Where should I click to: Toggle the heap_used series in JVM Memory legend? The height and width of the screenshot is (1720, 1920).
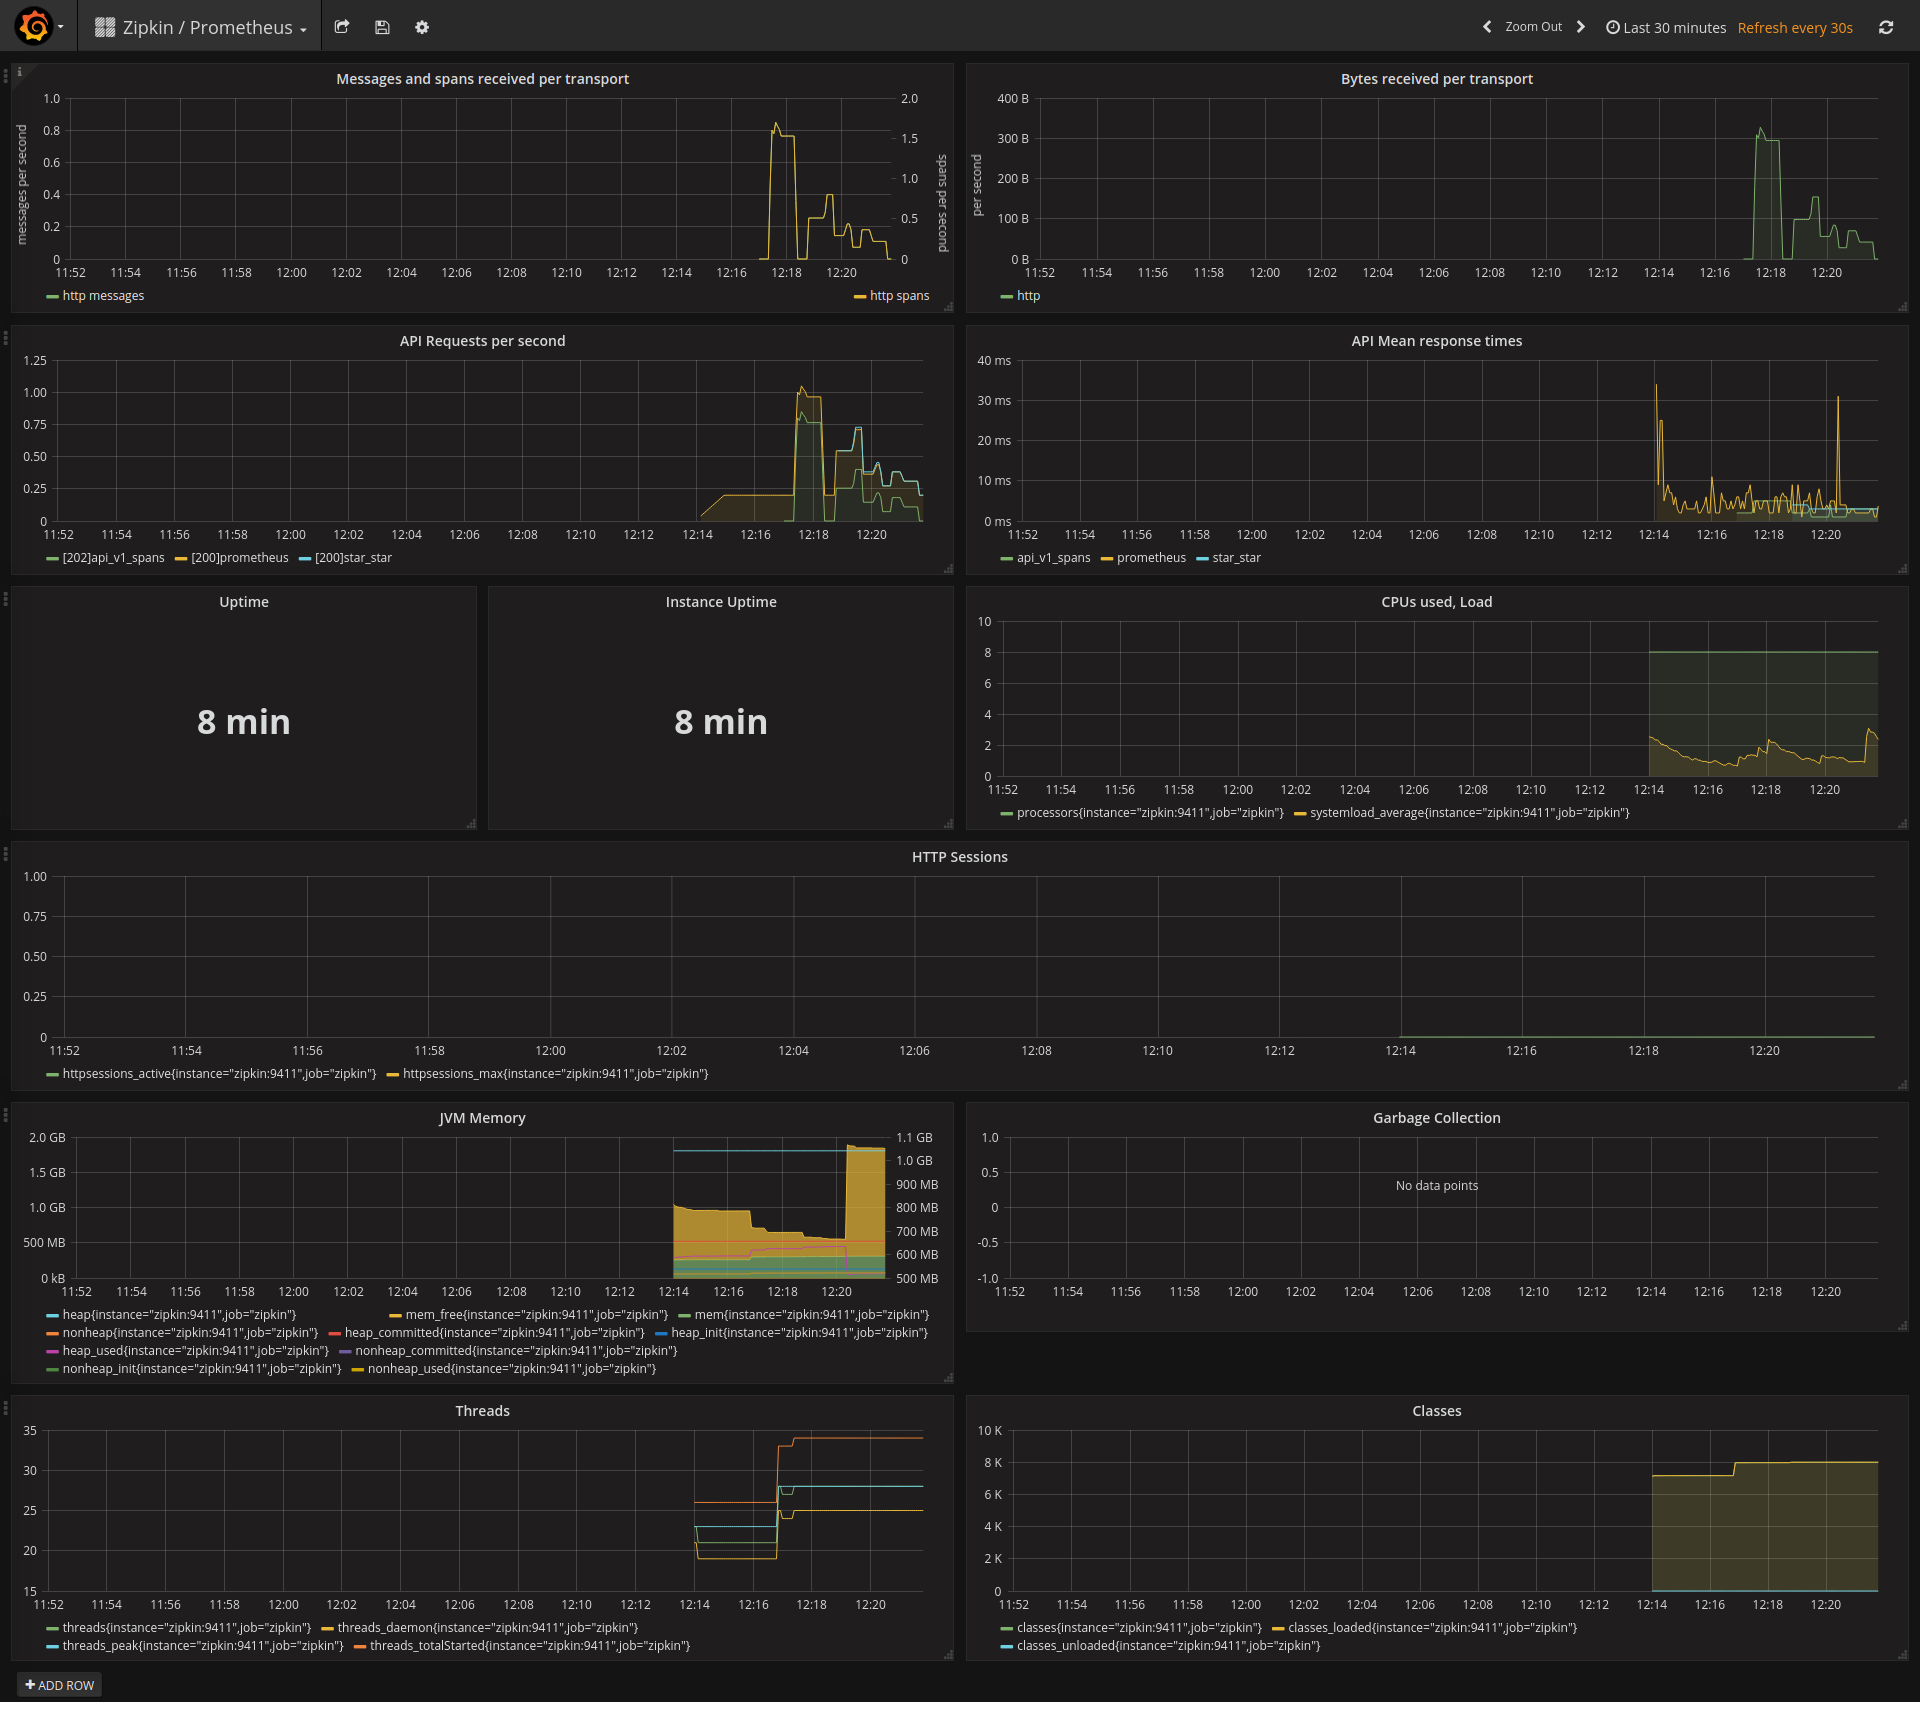coord(195,1351)
